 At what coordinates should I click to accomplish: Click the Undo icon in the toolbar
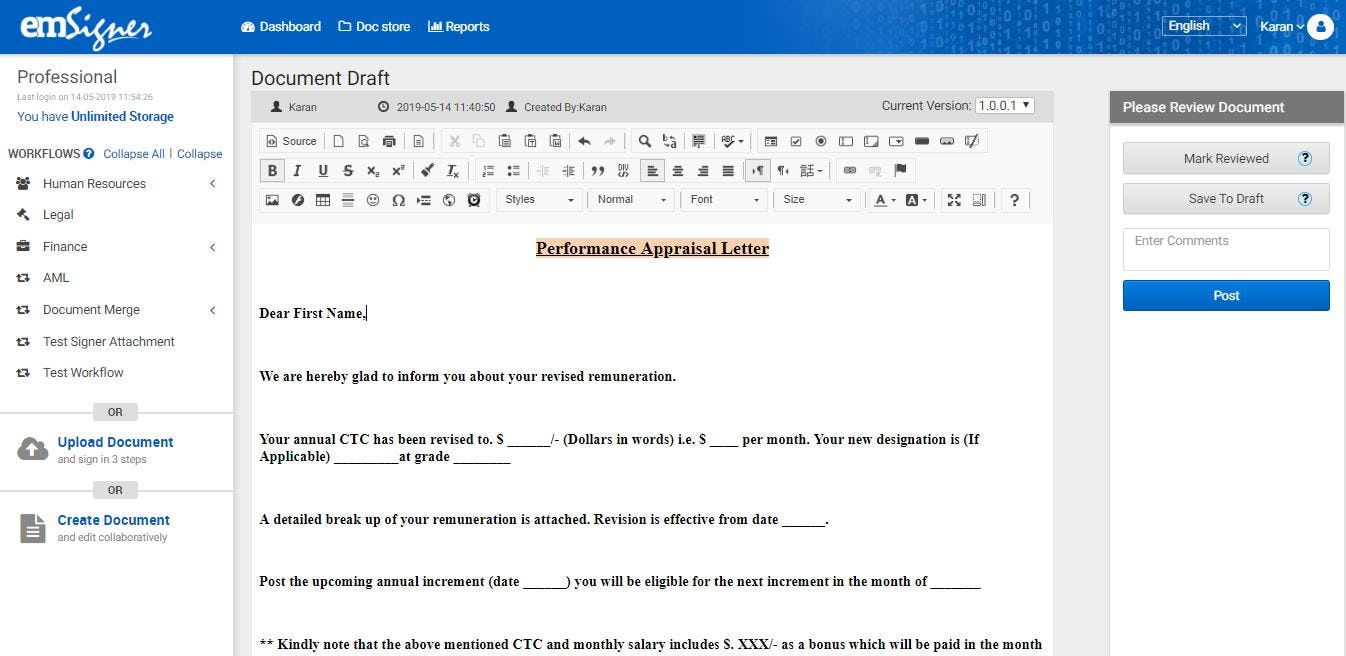[585, 141]
